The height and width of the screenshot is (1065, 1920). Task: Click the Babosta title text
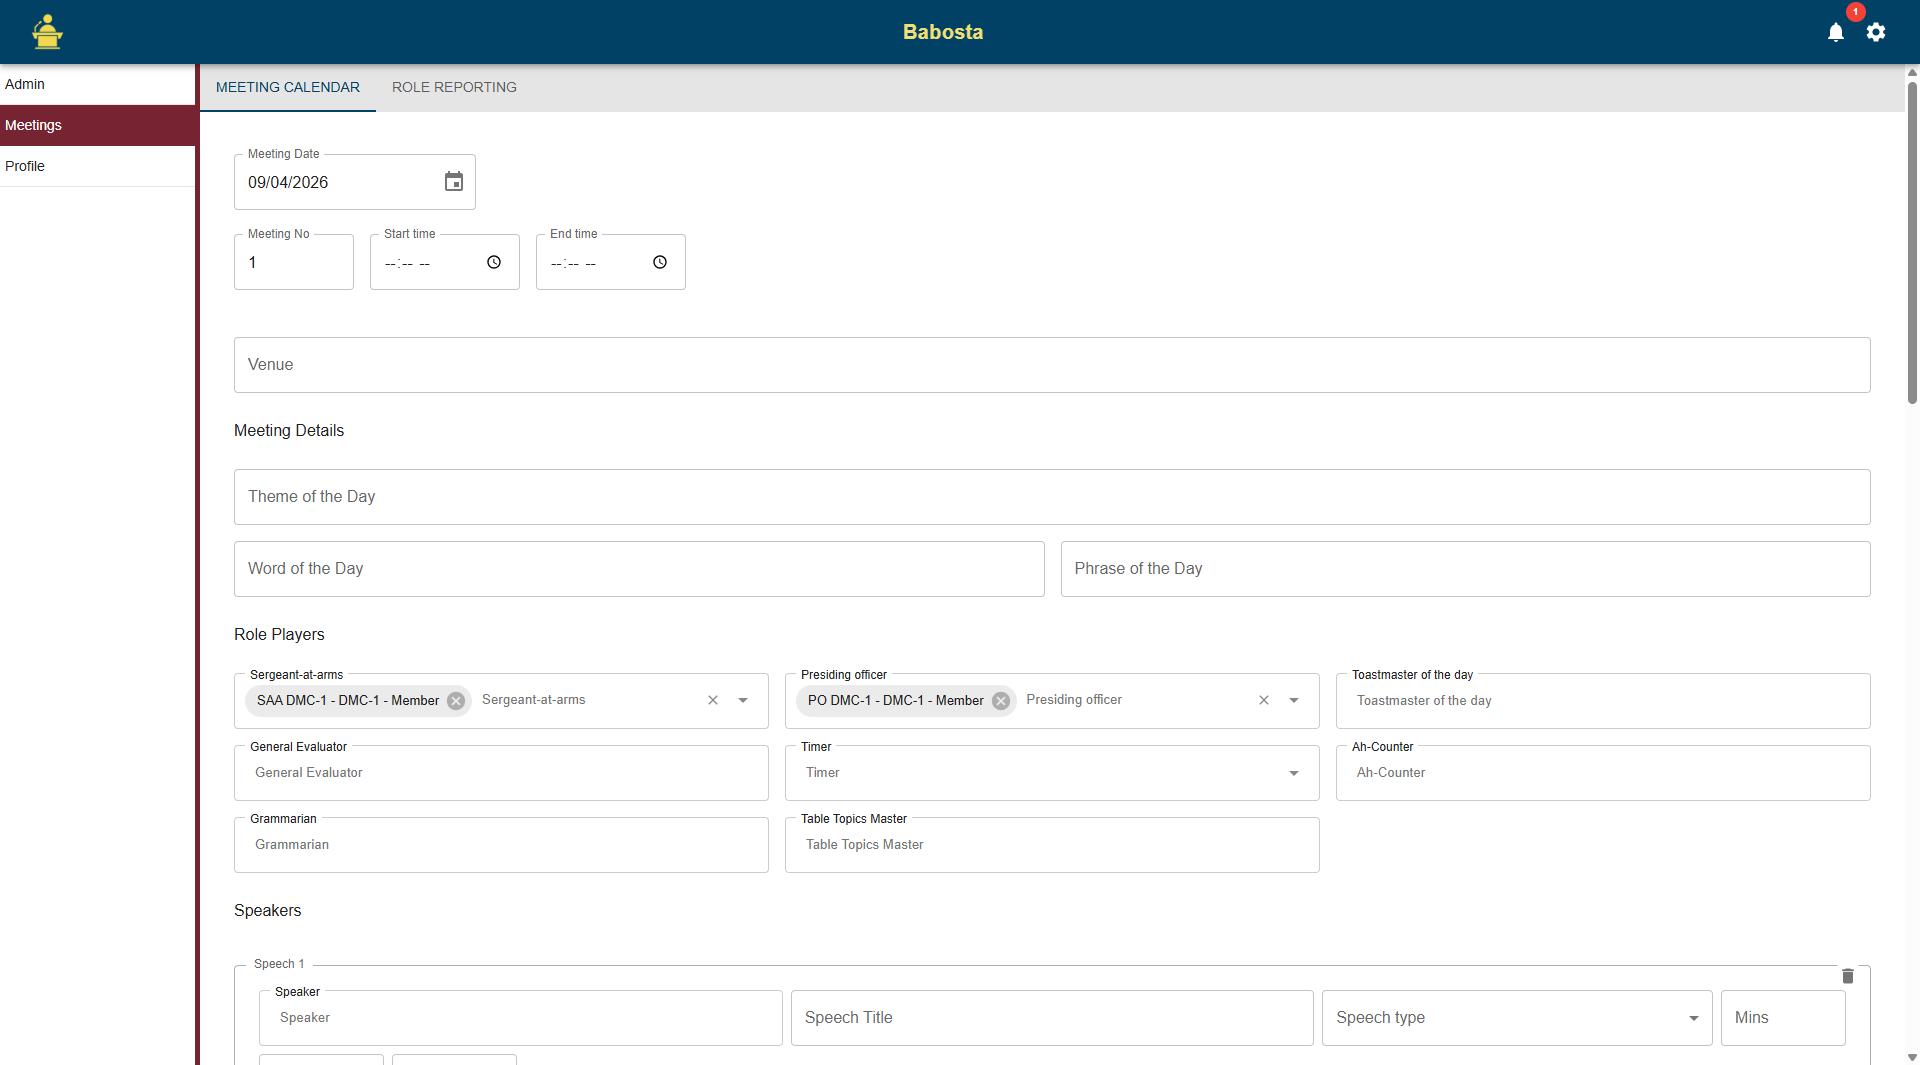[x=943, y=32]
